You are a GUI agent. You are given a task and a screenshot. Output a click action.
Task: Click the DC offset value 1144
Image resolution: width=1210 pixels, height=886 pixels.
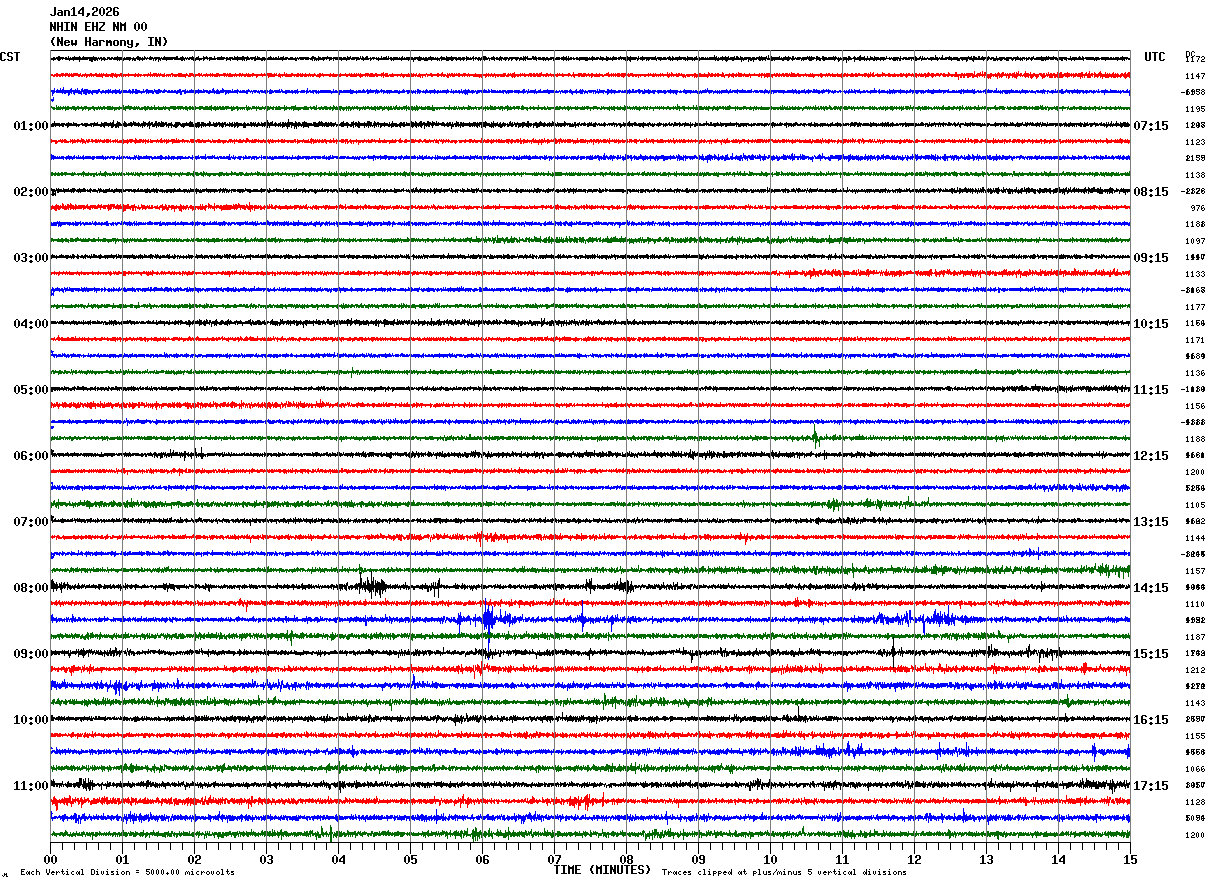1195,538
